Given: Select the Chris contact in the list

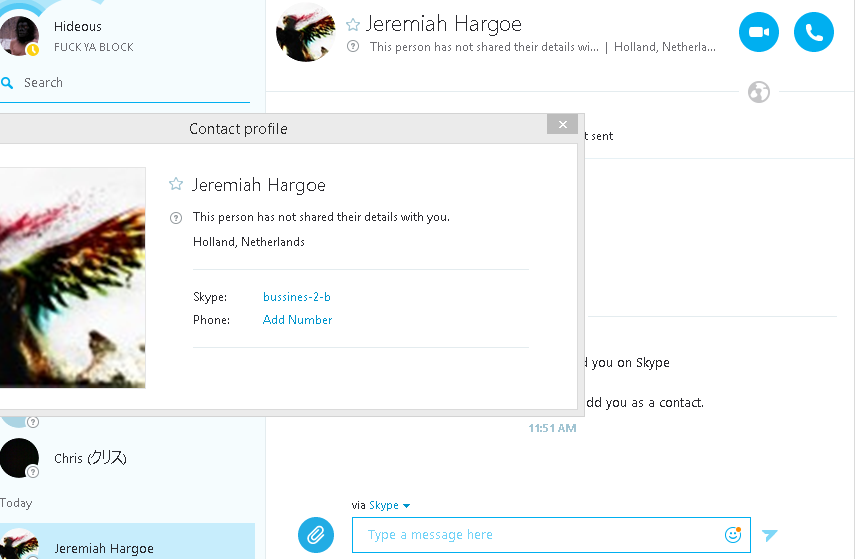Looking at the screenshot, I should click(x=90, y=458).
